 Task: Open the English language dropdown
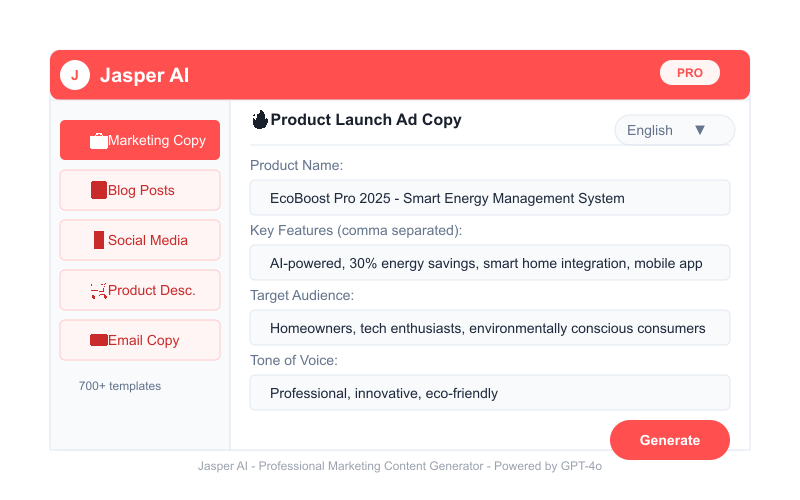[674, 130]
